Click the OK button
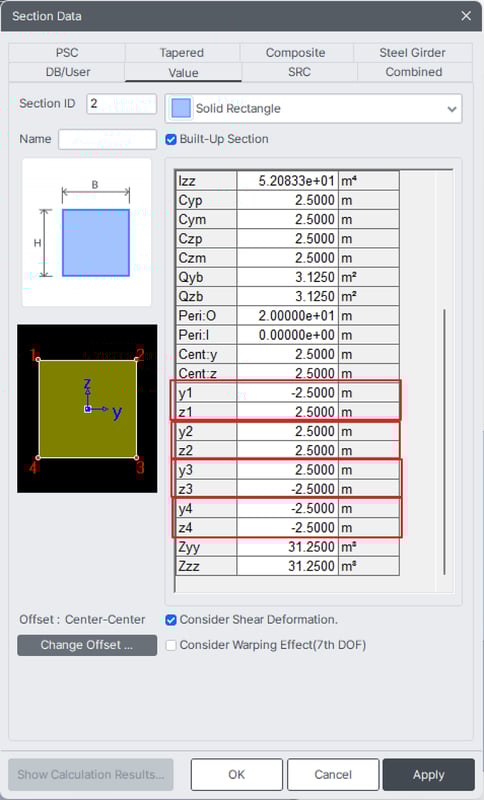This screenshot has width=484, height=800. click(x=237, y=774)
